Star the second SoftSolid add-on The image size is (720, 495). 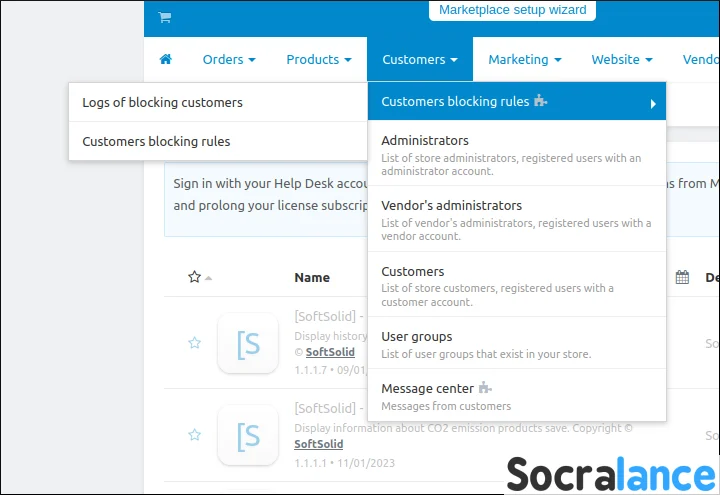point(195,435)
